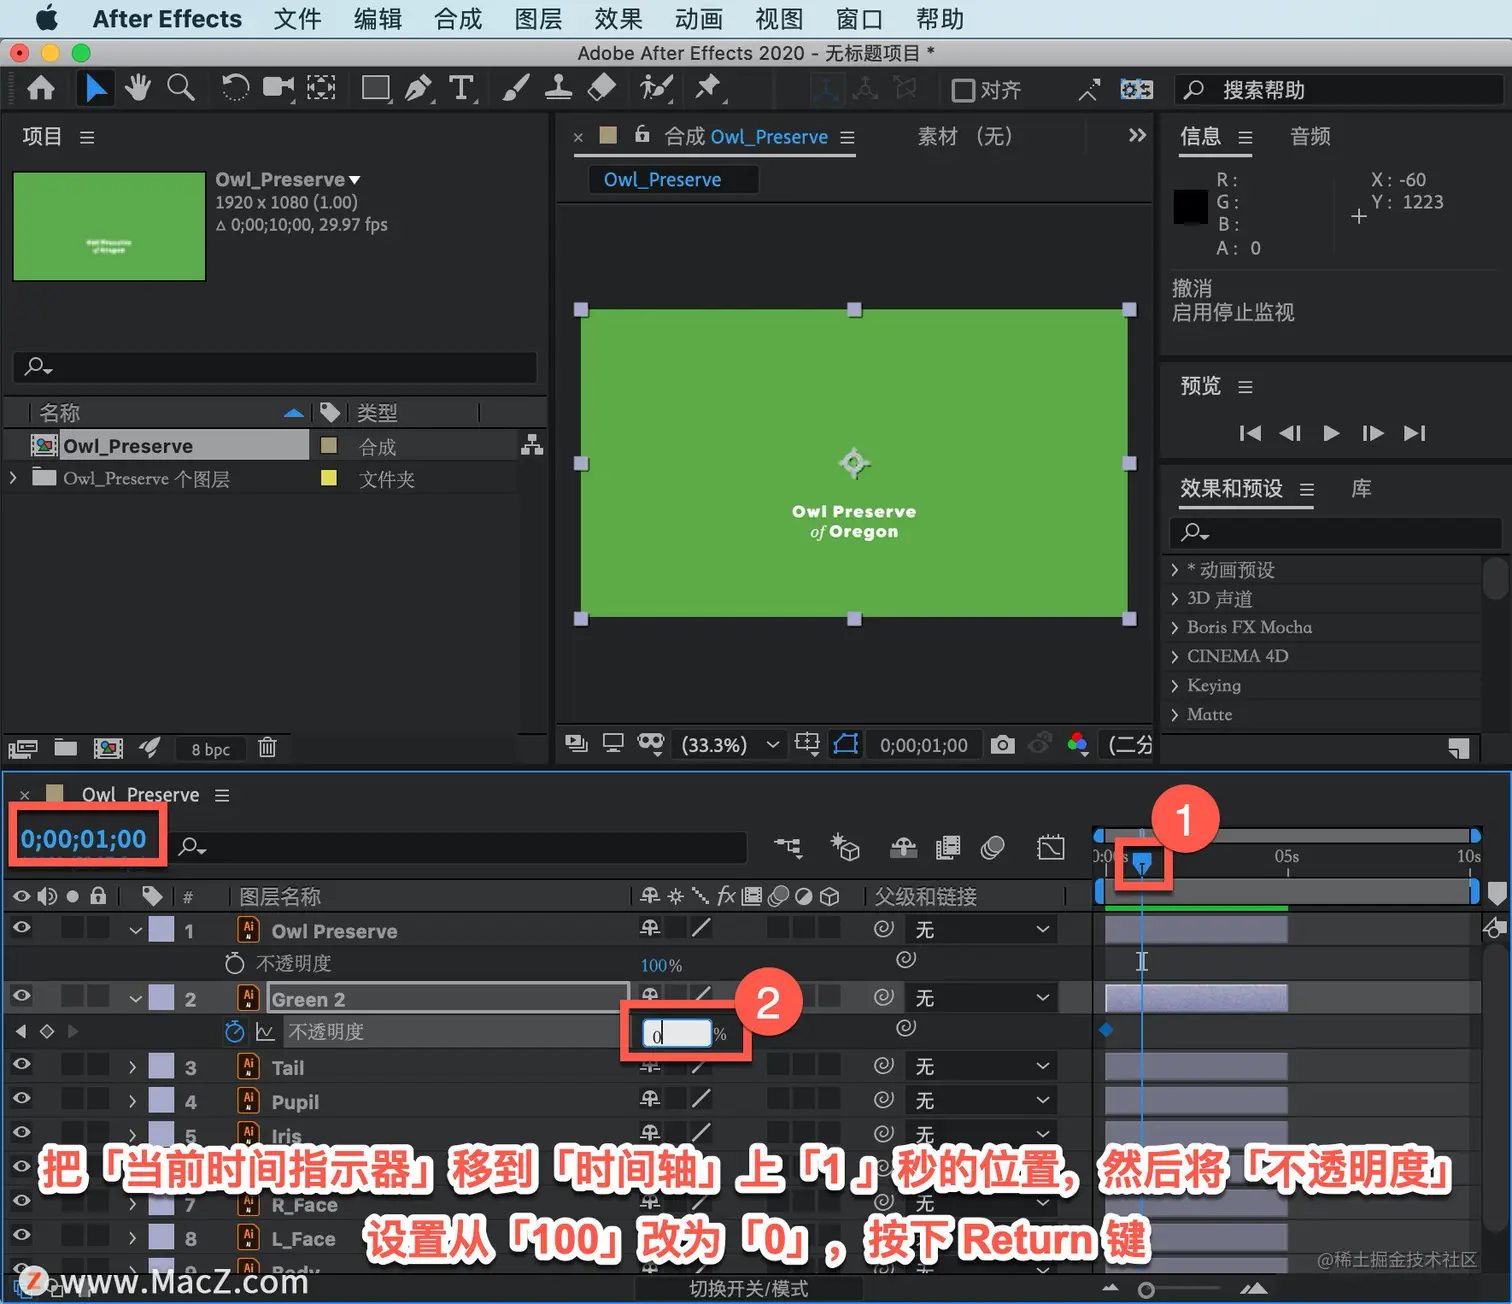The width and height of the screenshot is (1512, 1304).
Task: Select the Rectangle shape tool
Action: coord(376,89)
